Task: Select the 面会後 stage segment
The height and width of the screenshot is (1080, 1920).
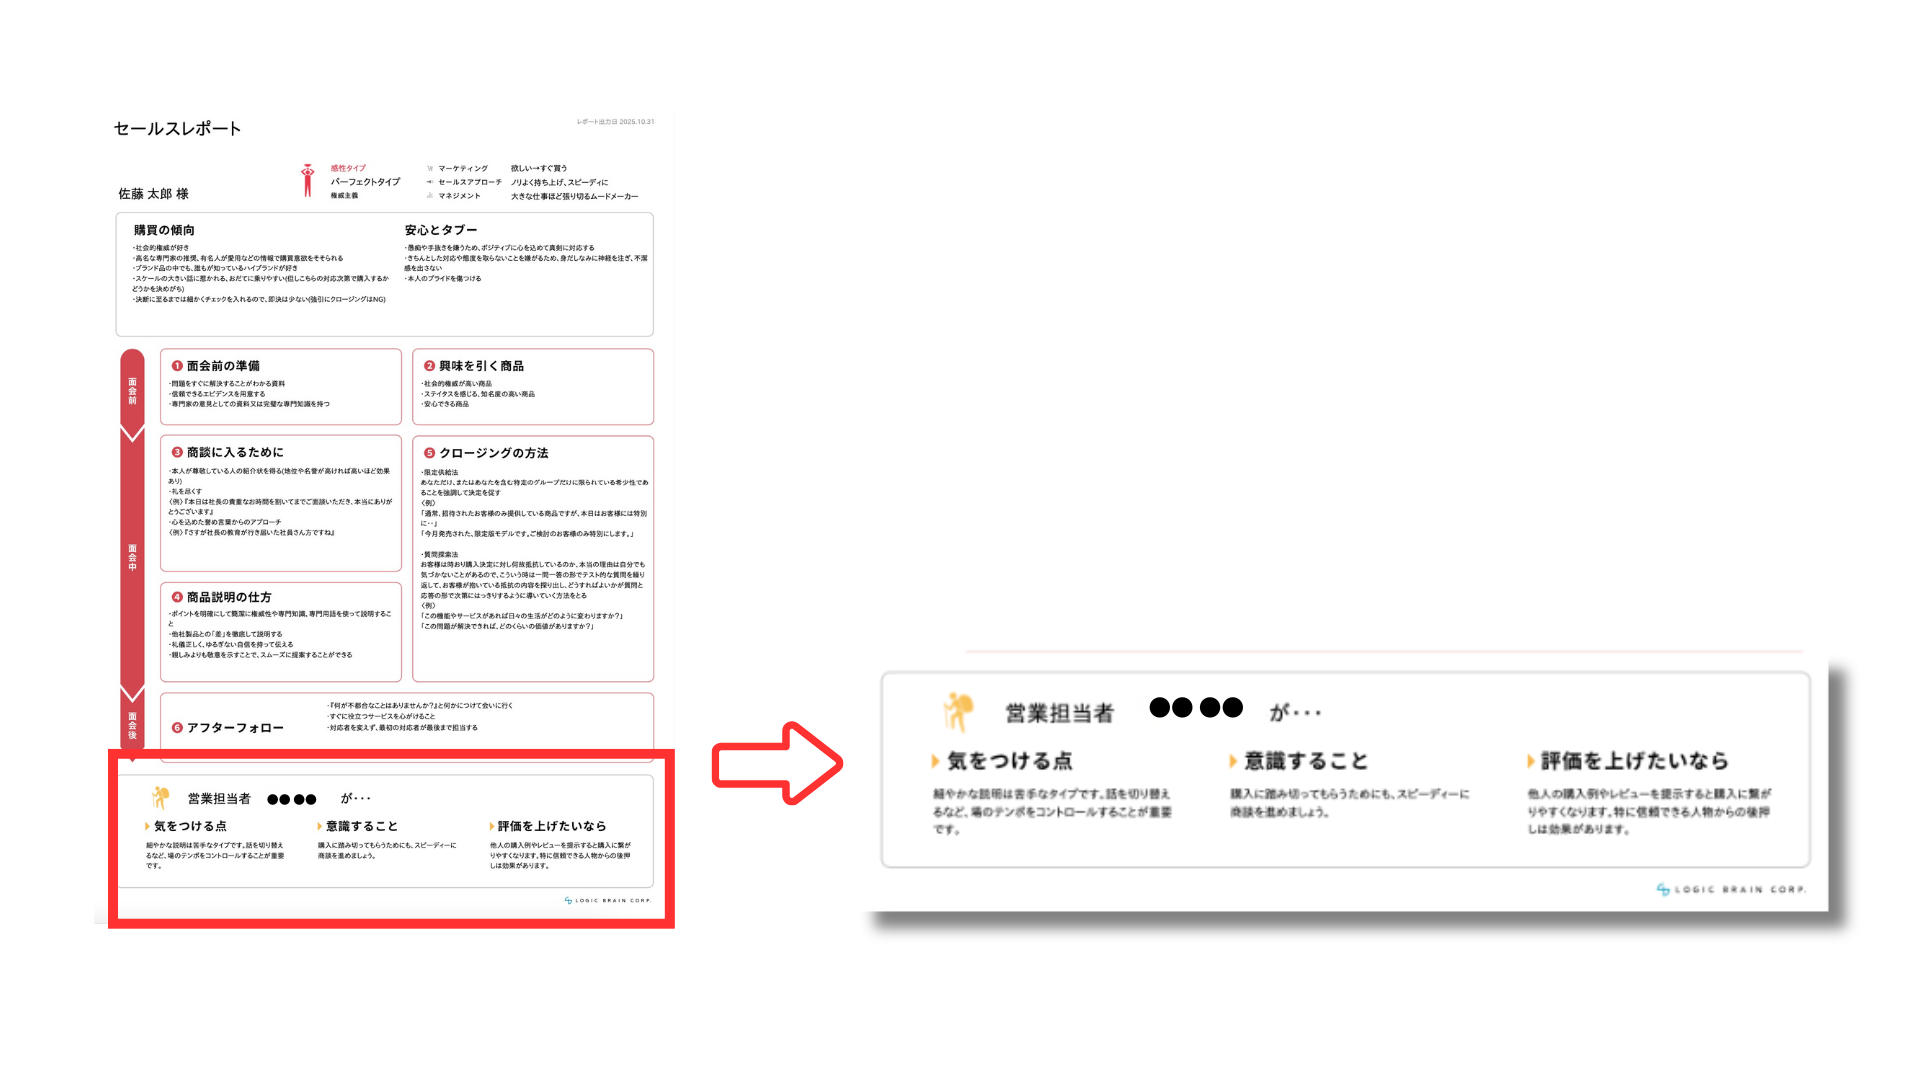Action: 132,725
